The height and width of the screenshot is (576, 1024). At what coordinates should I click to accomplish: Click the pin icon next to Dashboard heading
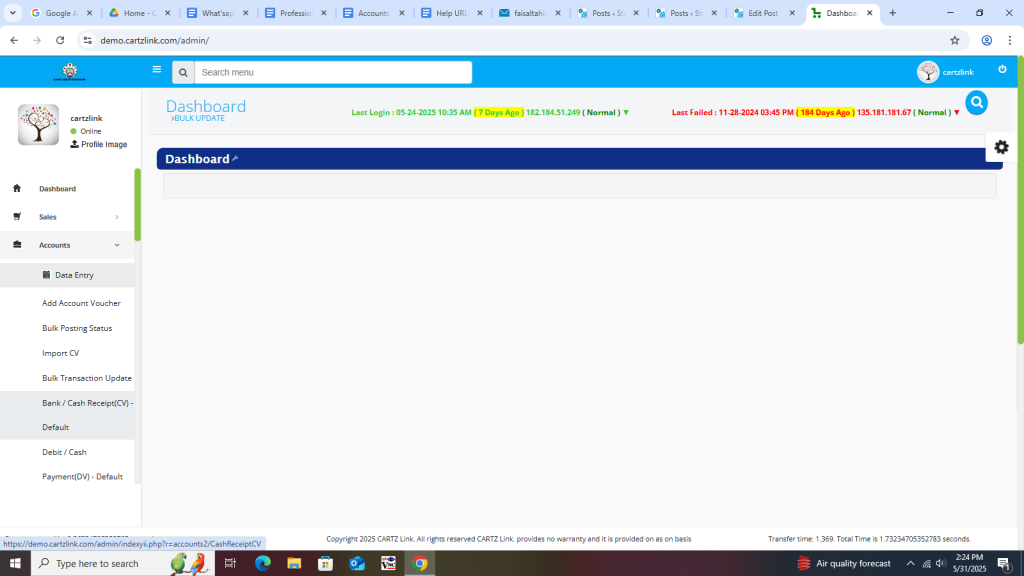click(x=235, y=159)
